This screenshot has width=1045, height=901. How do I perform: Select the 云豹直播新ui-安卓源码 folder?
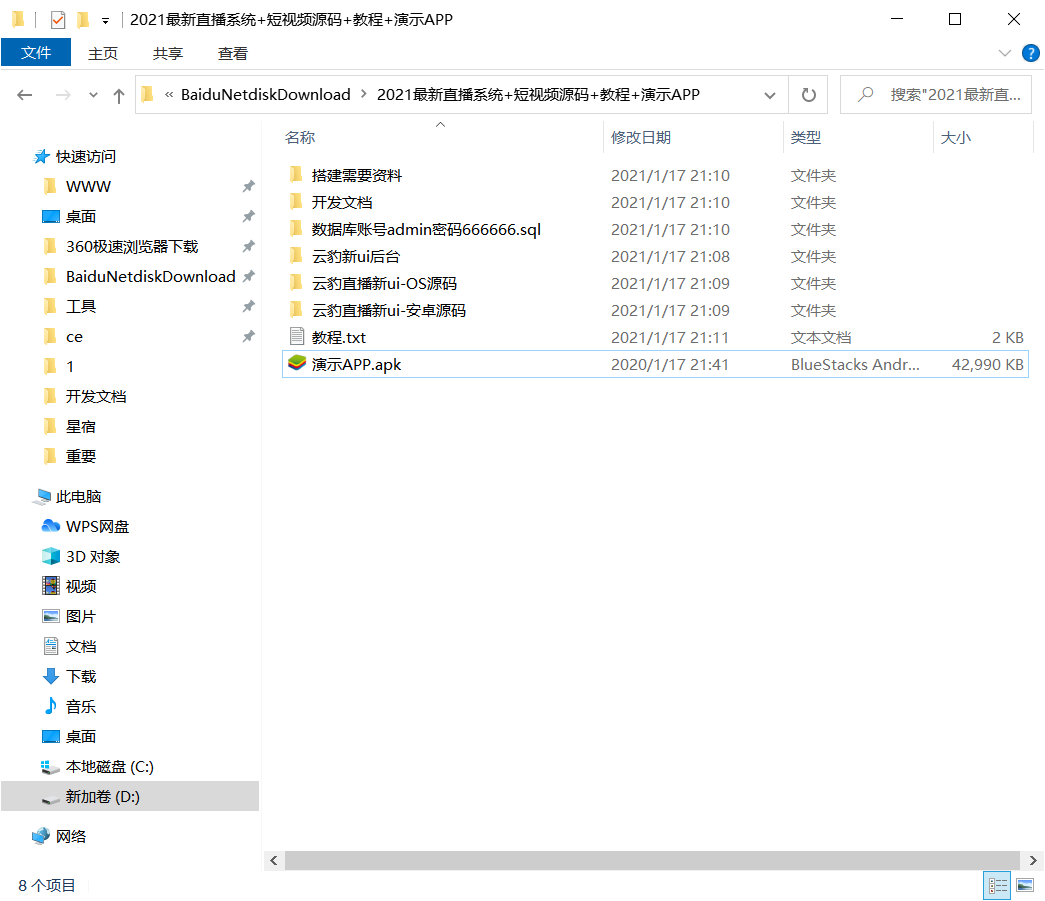pyautogui.click(x=389, y=311)
